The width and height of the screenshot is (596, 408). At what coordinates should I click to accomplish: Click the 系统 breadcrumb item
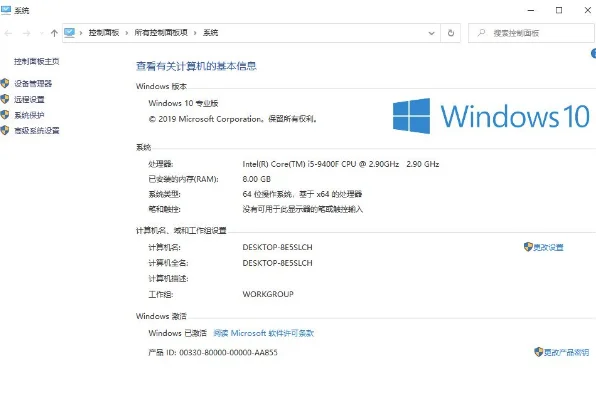[x=210, y=33]
